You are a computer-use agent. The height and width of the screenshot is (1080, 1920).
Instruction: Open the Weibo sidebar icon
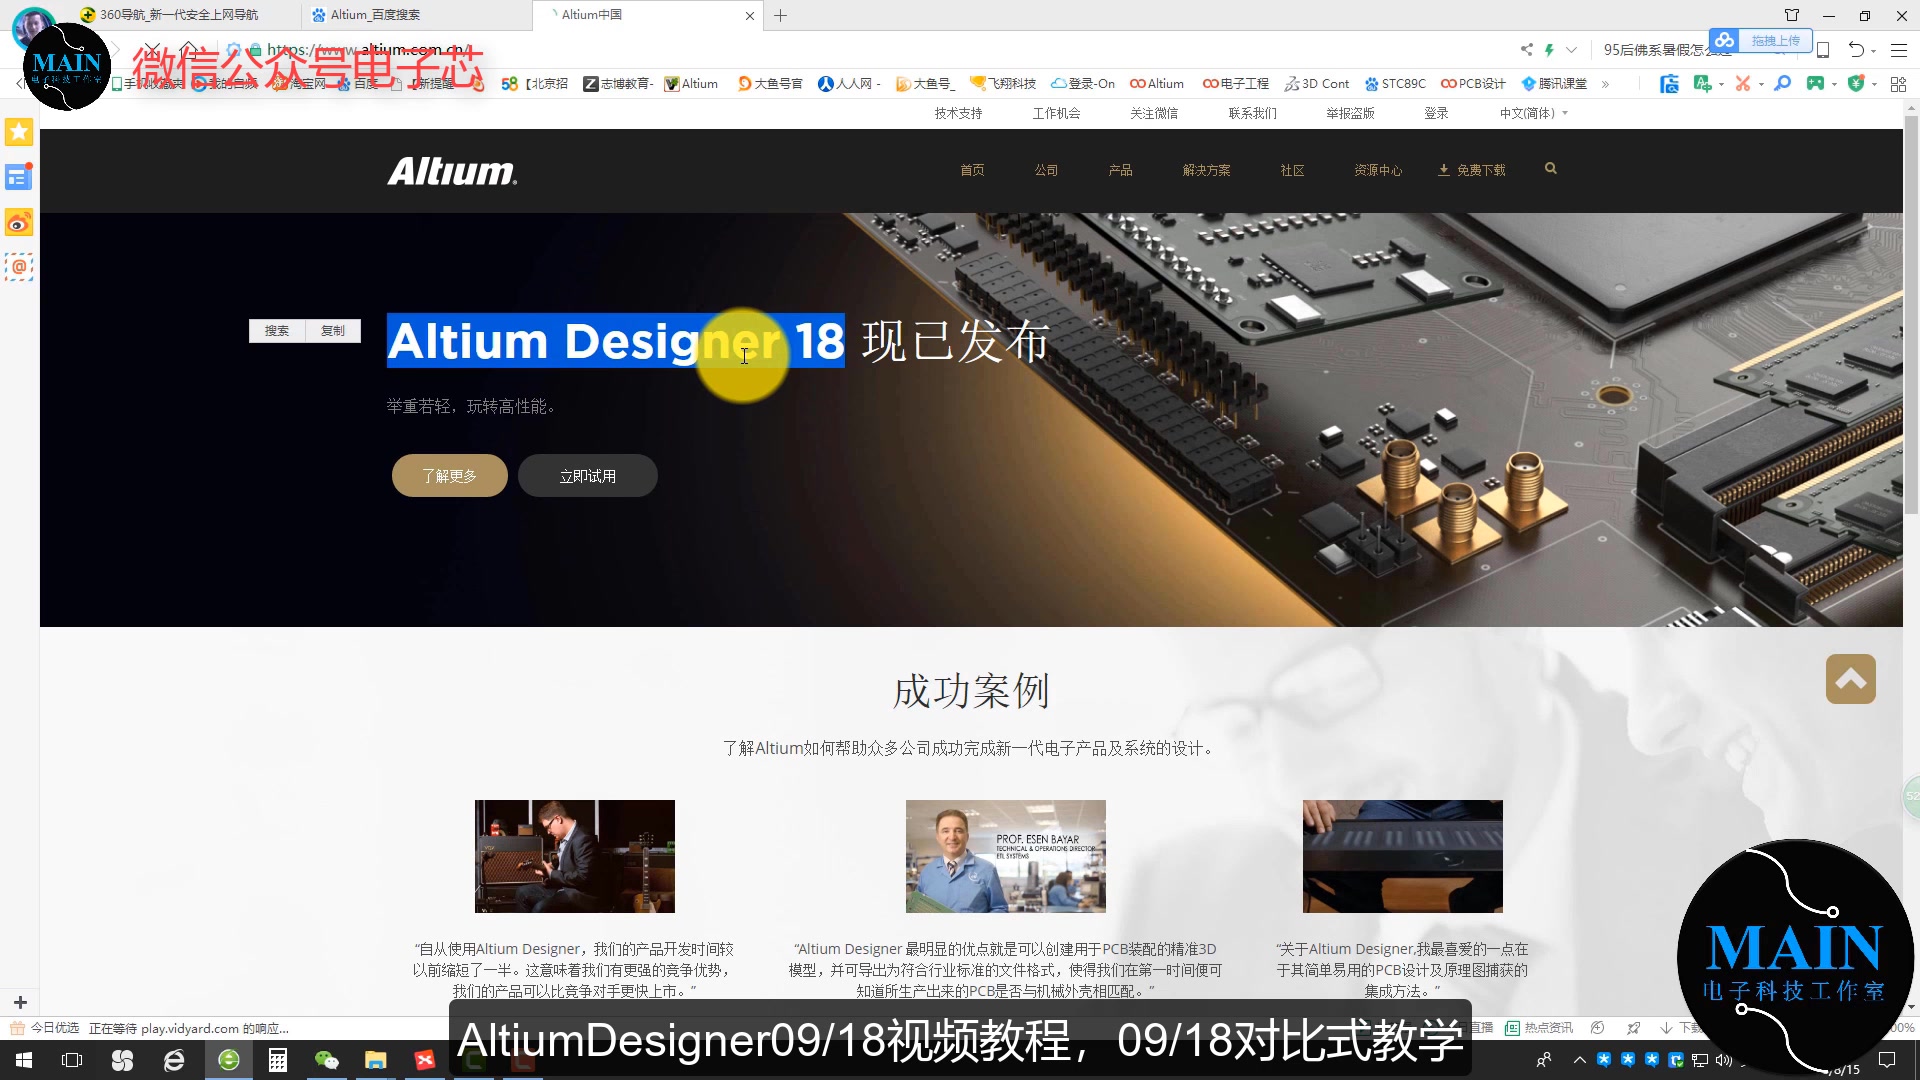19,223
